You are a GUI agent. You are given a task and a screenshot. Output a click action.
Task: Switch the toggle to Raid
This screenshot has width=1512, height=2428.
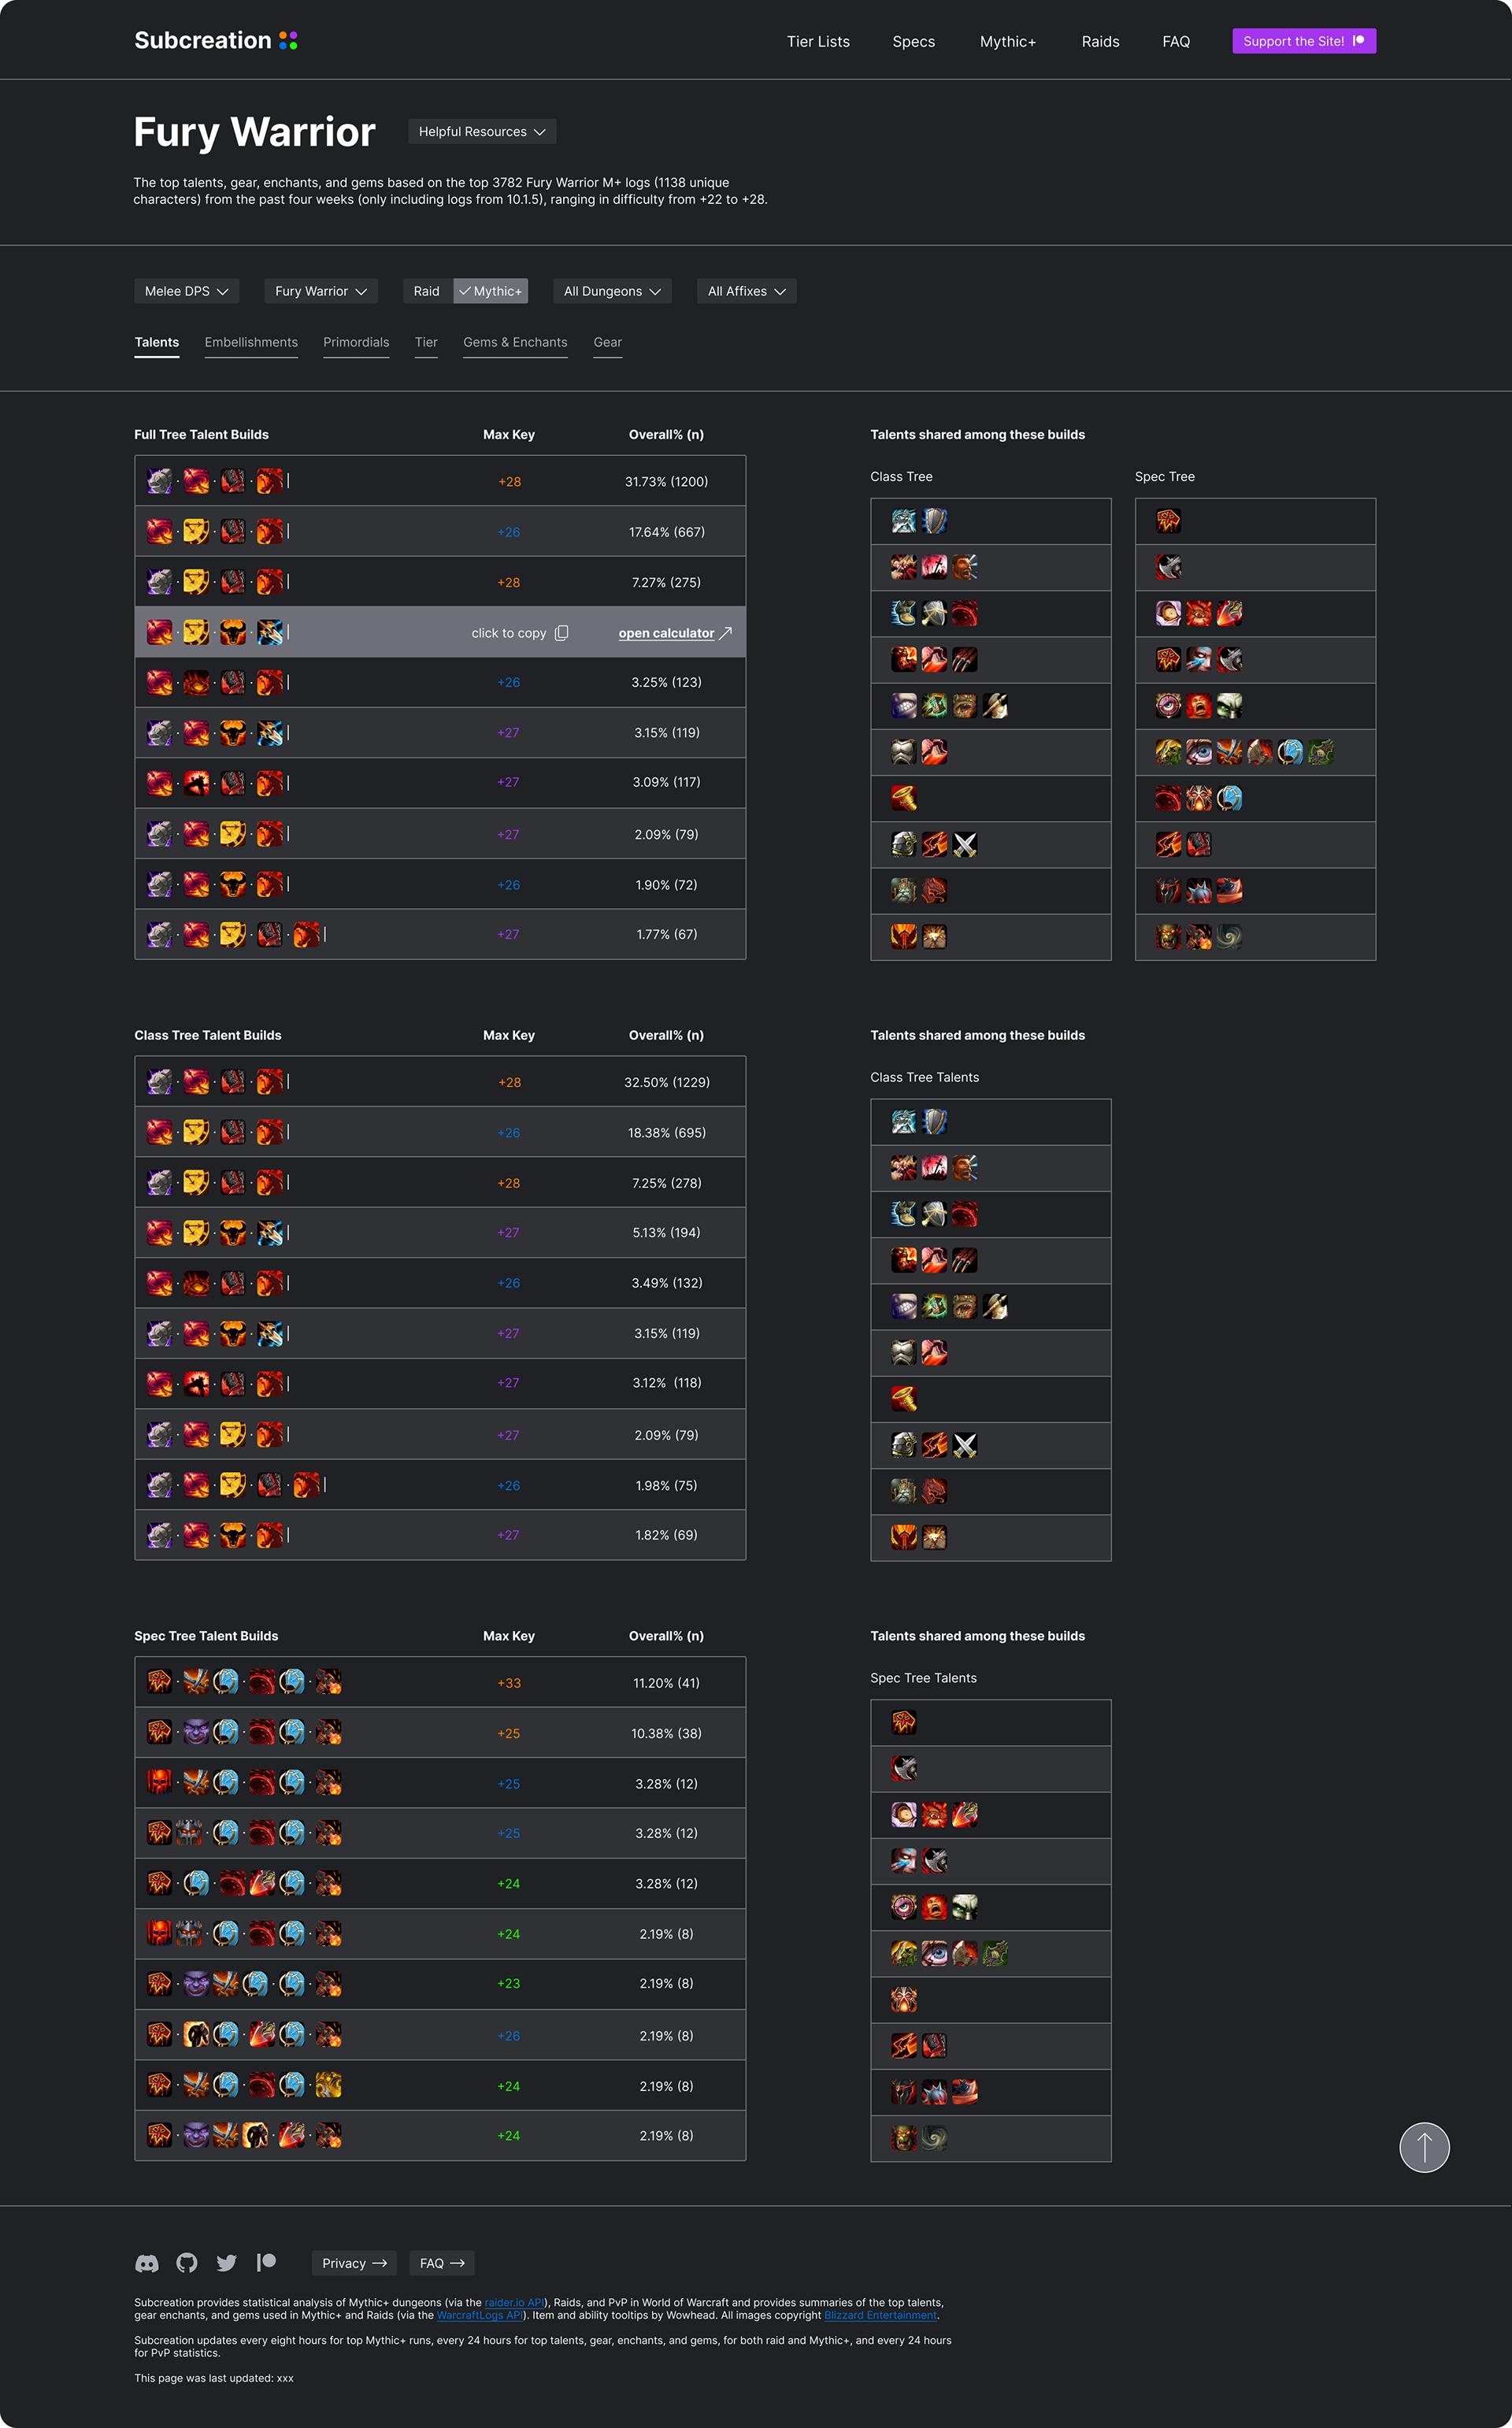point(427,291)
